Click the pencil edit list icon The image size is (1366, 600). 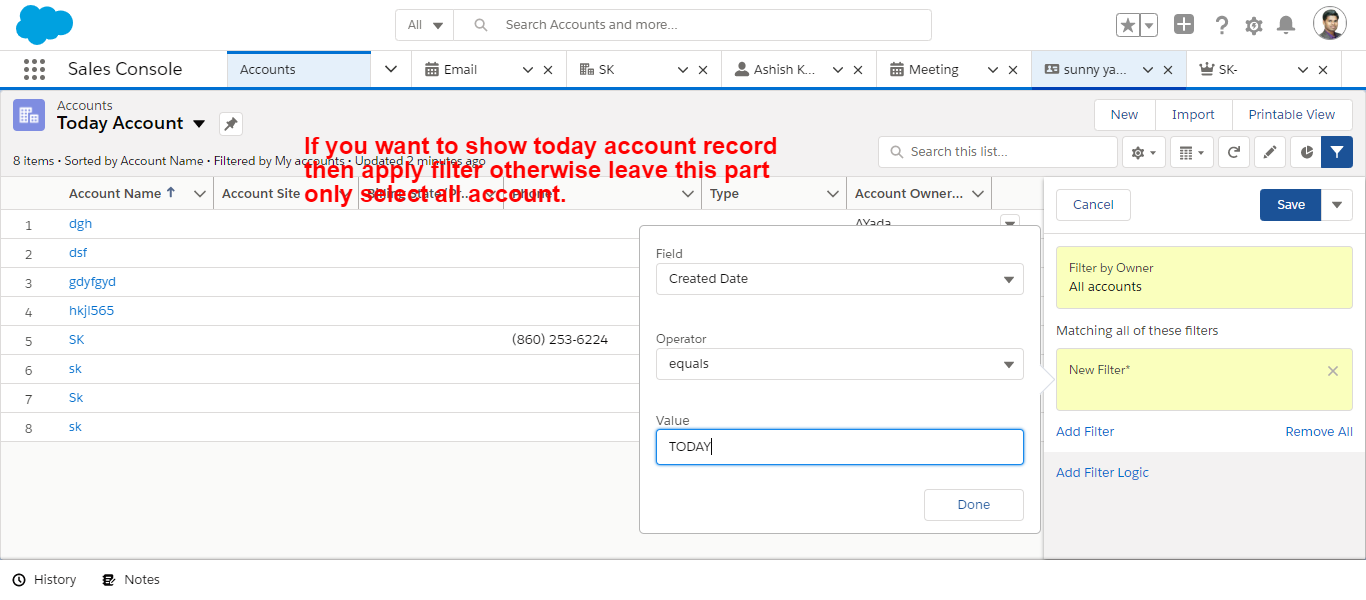pos(1270,152)
